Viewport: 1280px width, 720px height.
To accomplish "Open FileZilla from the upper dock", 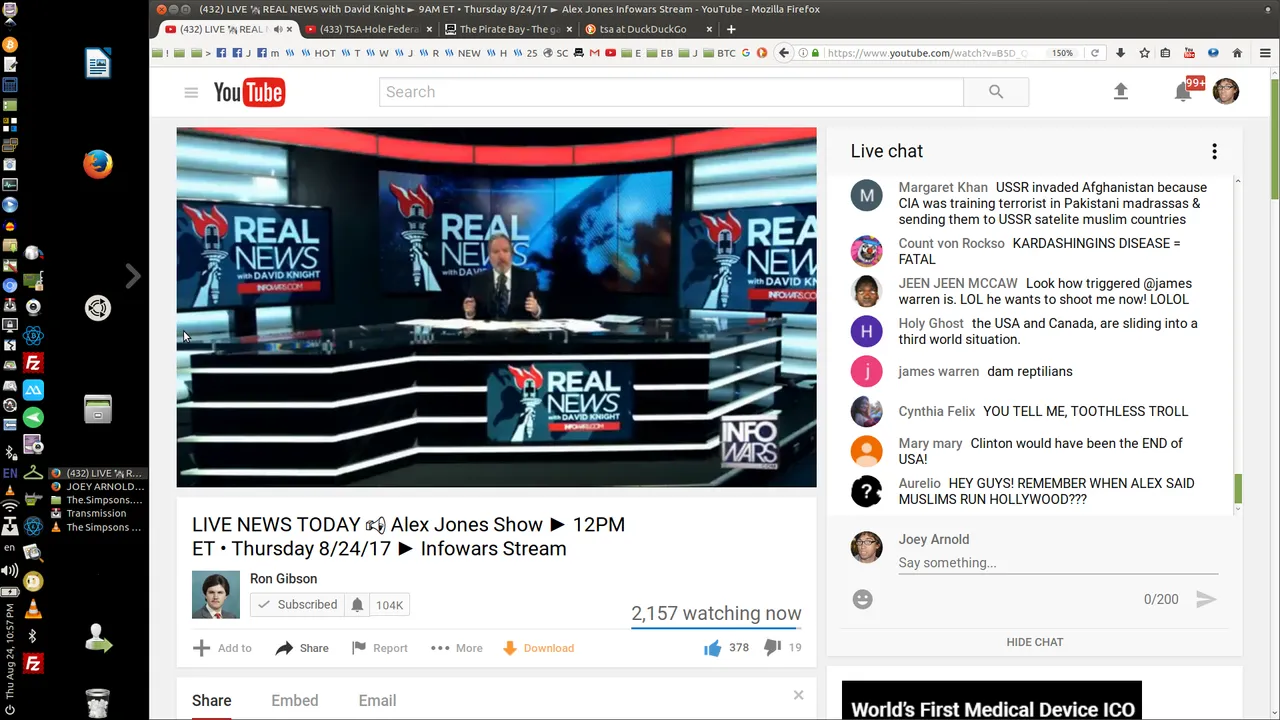I will tap(33, 363).
